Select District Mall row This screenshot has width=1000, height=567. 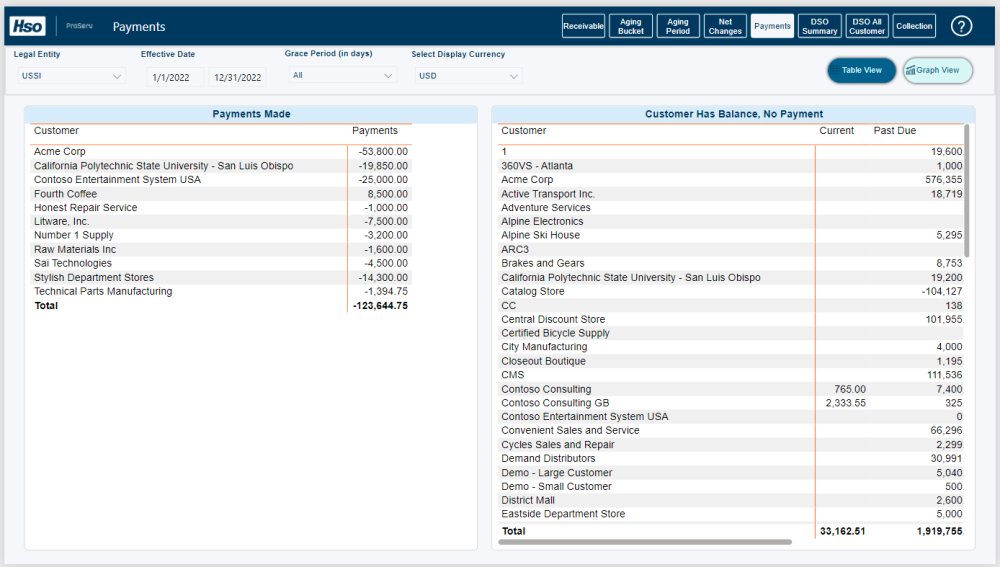click(730, 501)
